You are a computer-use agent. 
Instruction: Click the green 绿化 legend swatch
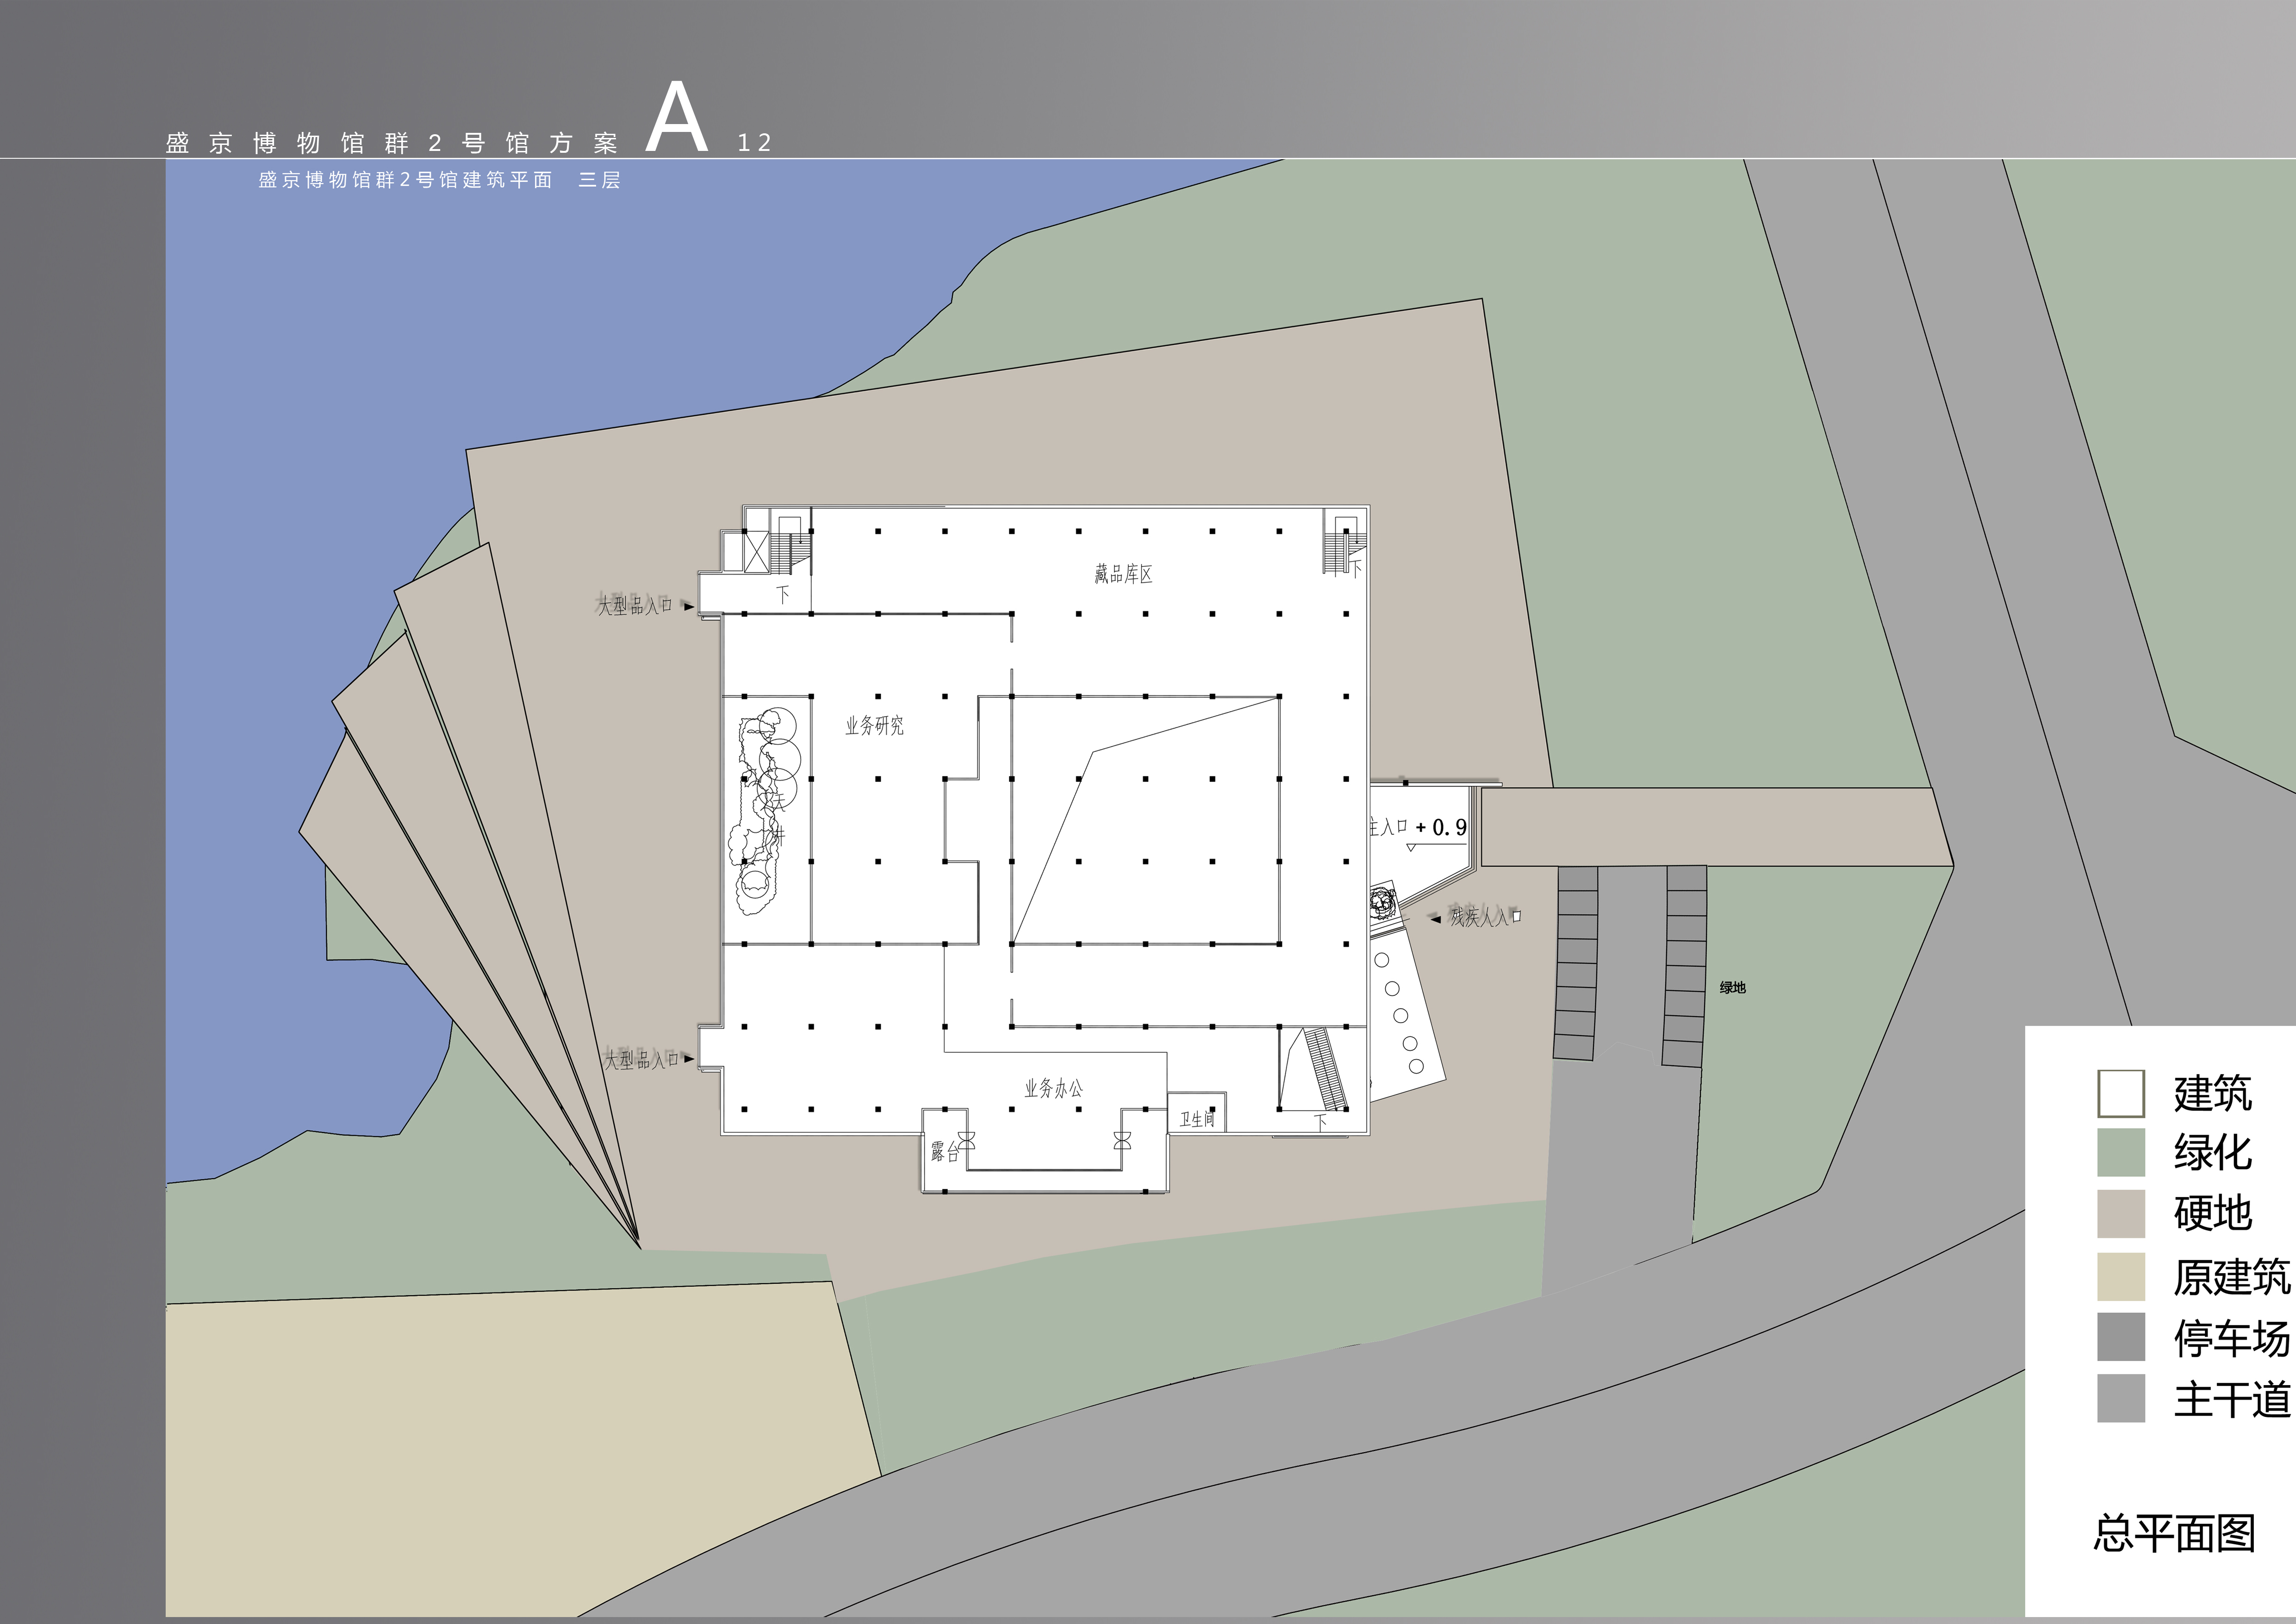(x=2120, y=1152)
